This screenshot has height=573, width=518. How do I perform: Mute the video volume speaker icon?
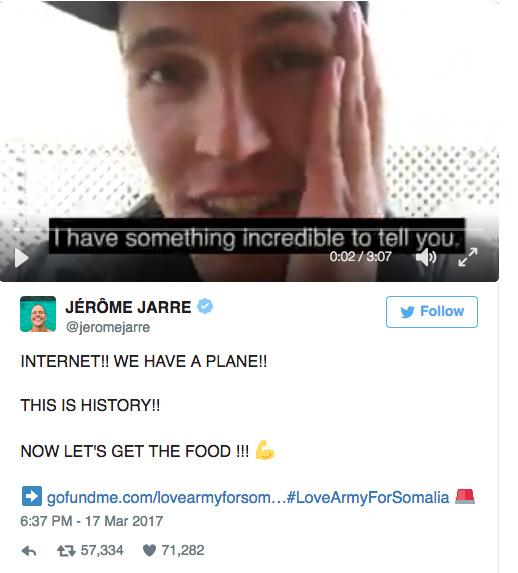[426, 257]
